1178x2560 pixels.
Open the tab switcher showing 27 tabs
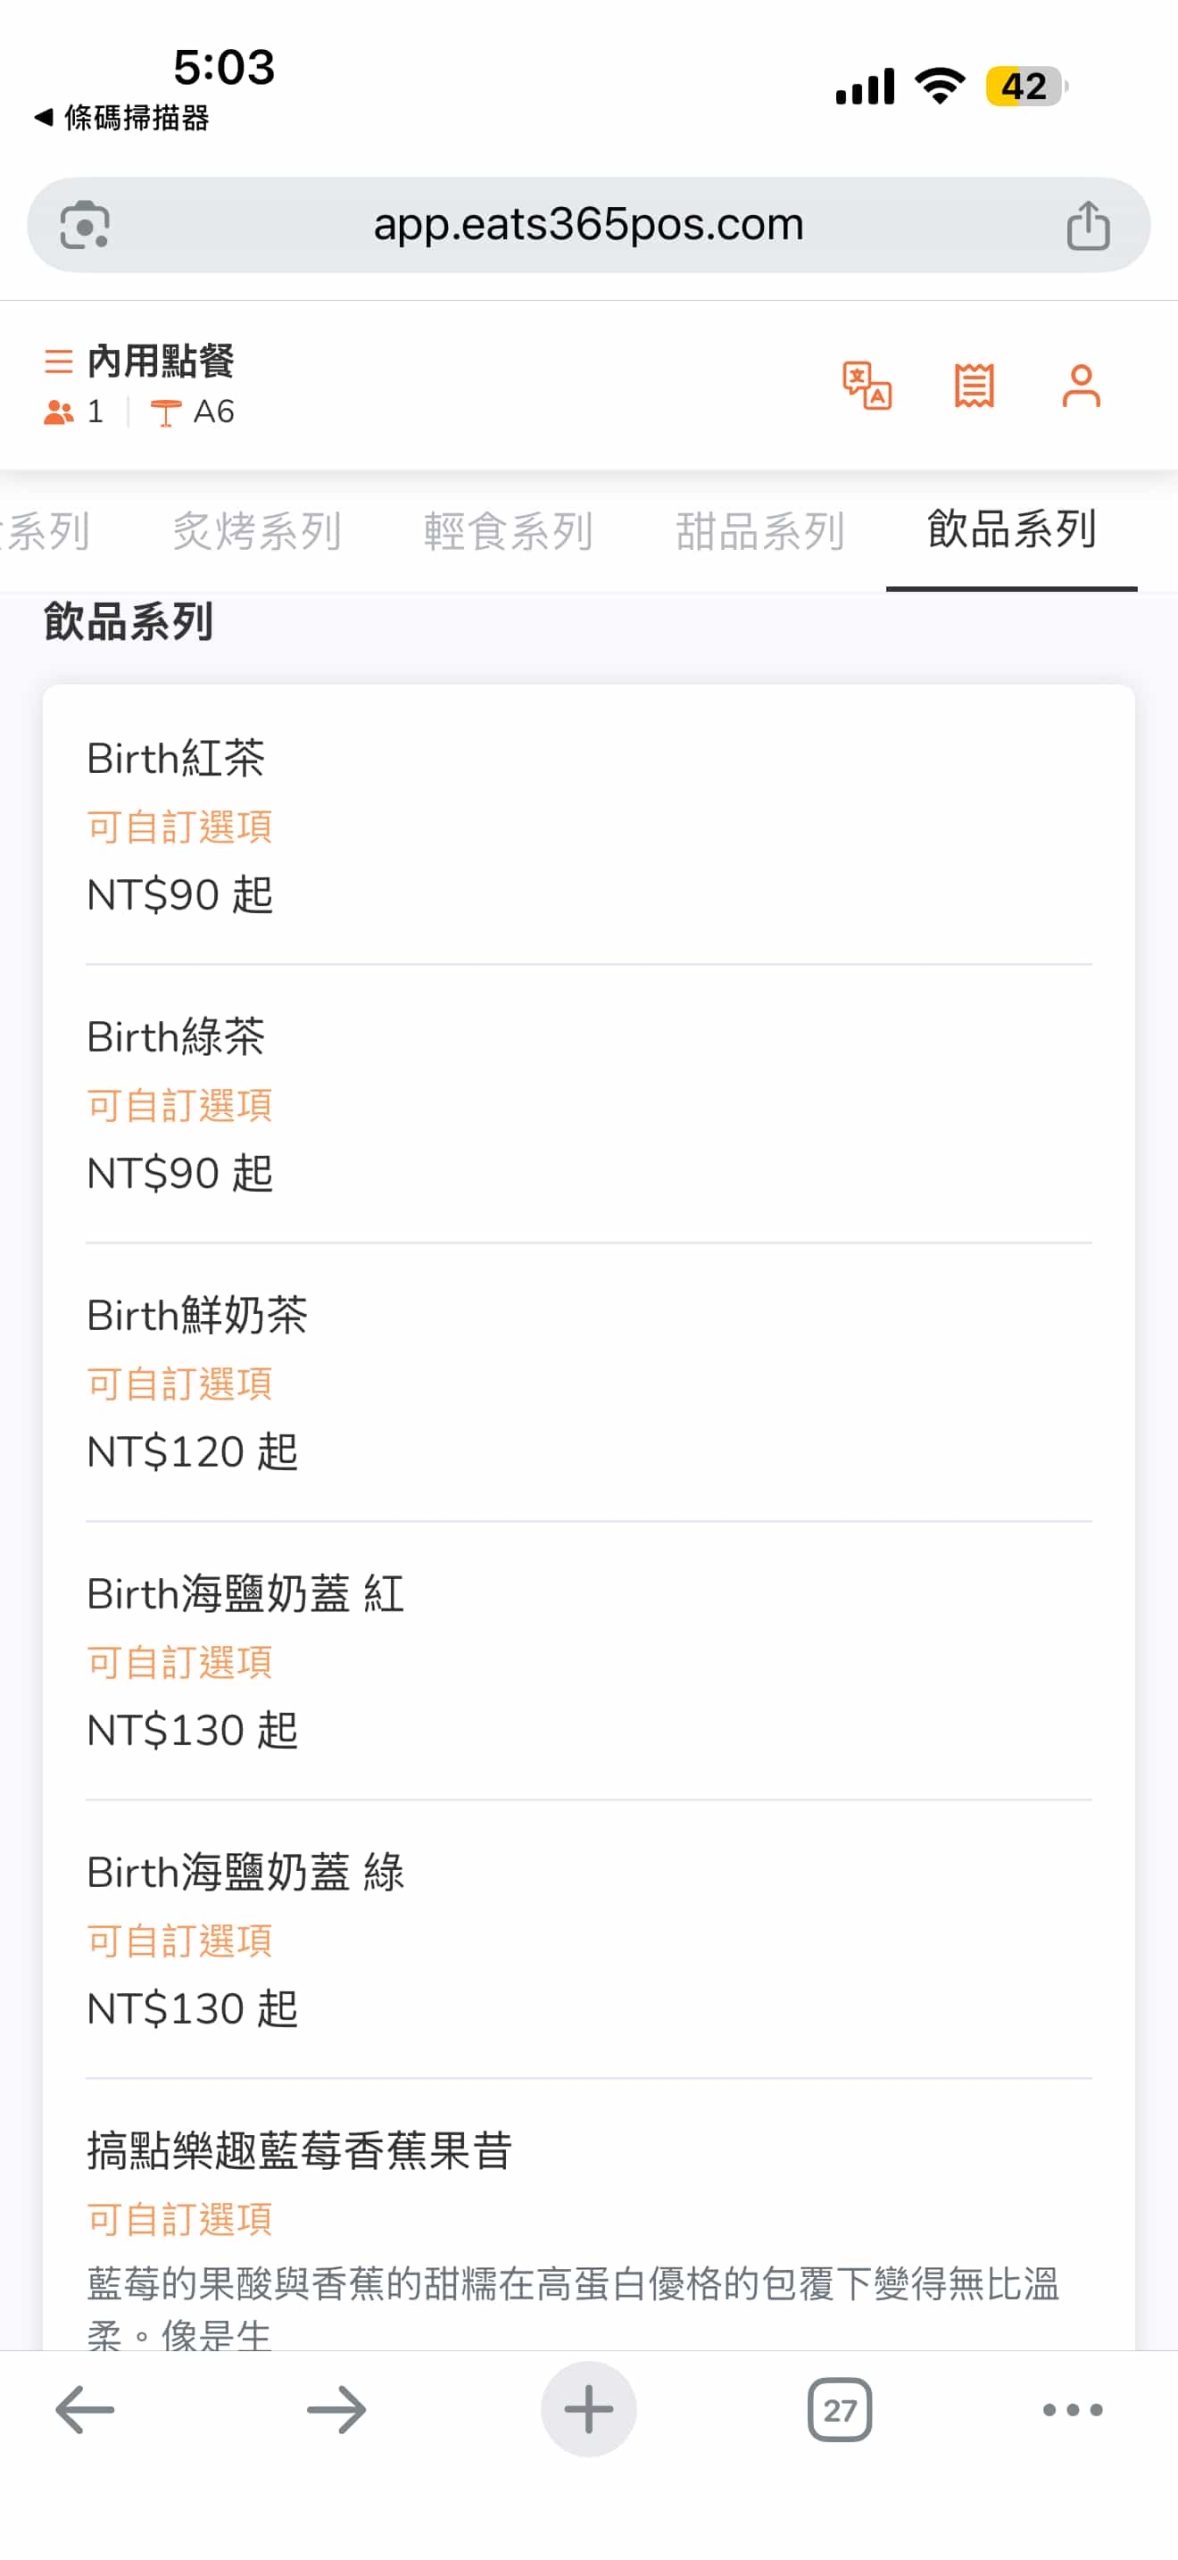pos(840,2409)
